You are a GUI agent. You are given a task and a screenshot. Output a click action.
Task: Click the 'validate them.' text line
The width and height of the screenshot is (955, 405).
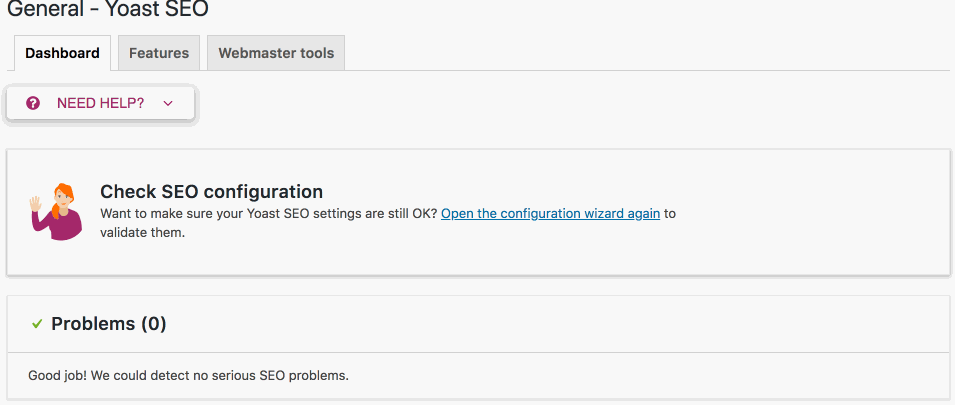tap(143, 232)
